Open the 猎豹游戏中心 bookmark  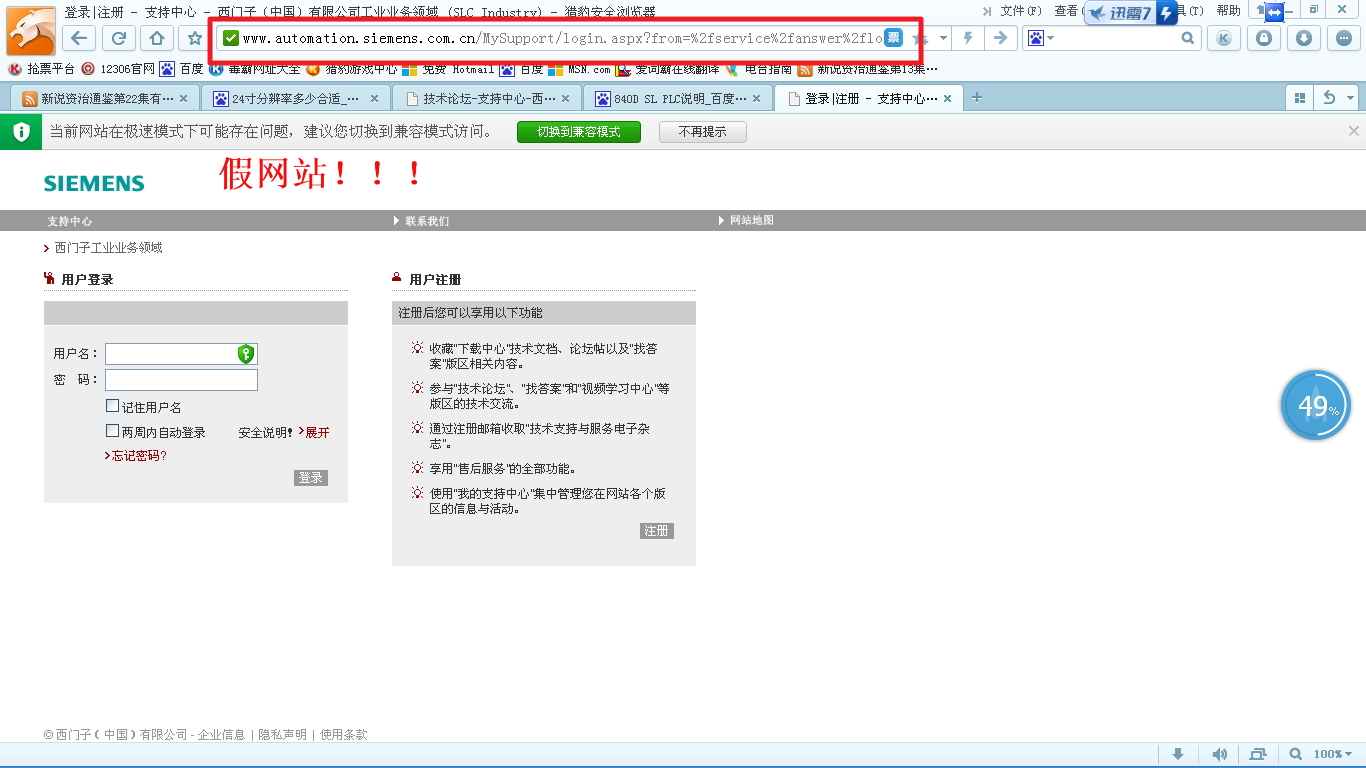[351, 69]
